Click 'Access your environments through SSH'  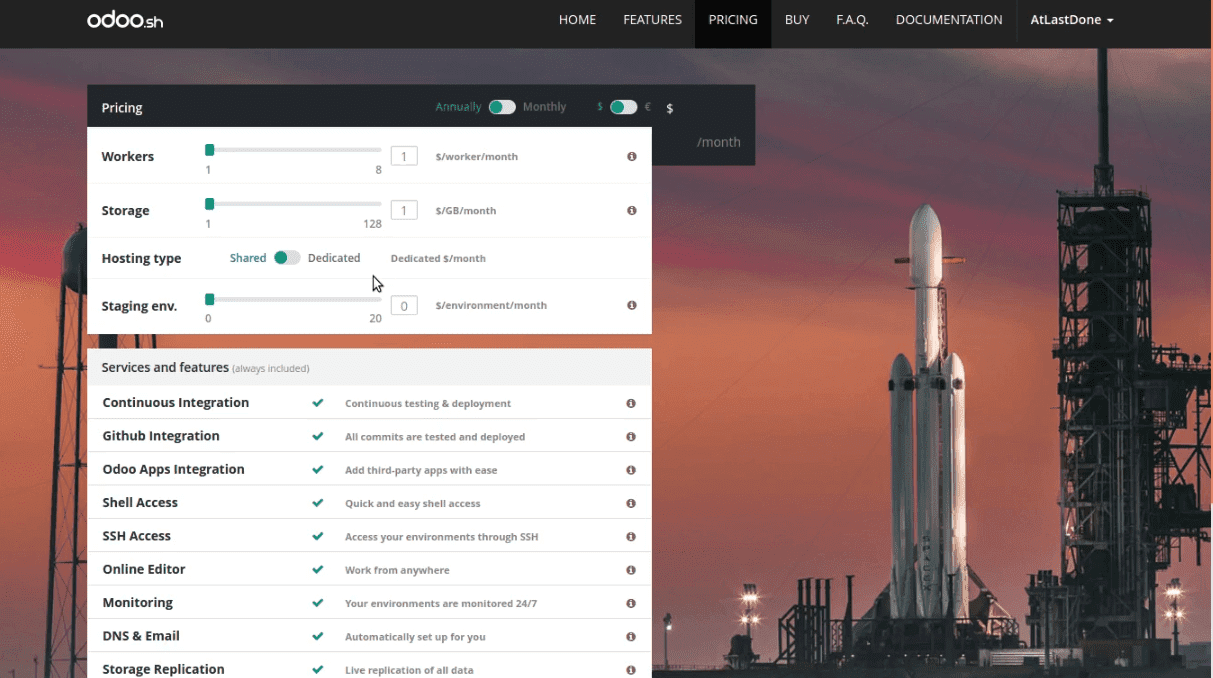click(442, 537)
